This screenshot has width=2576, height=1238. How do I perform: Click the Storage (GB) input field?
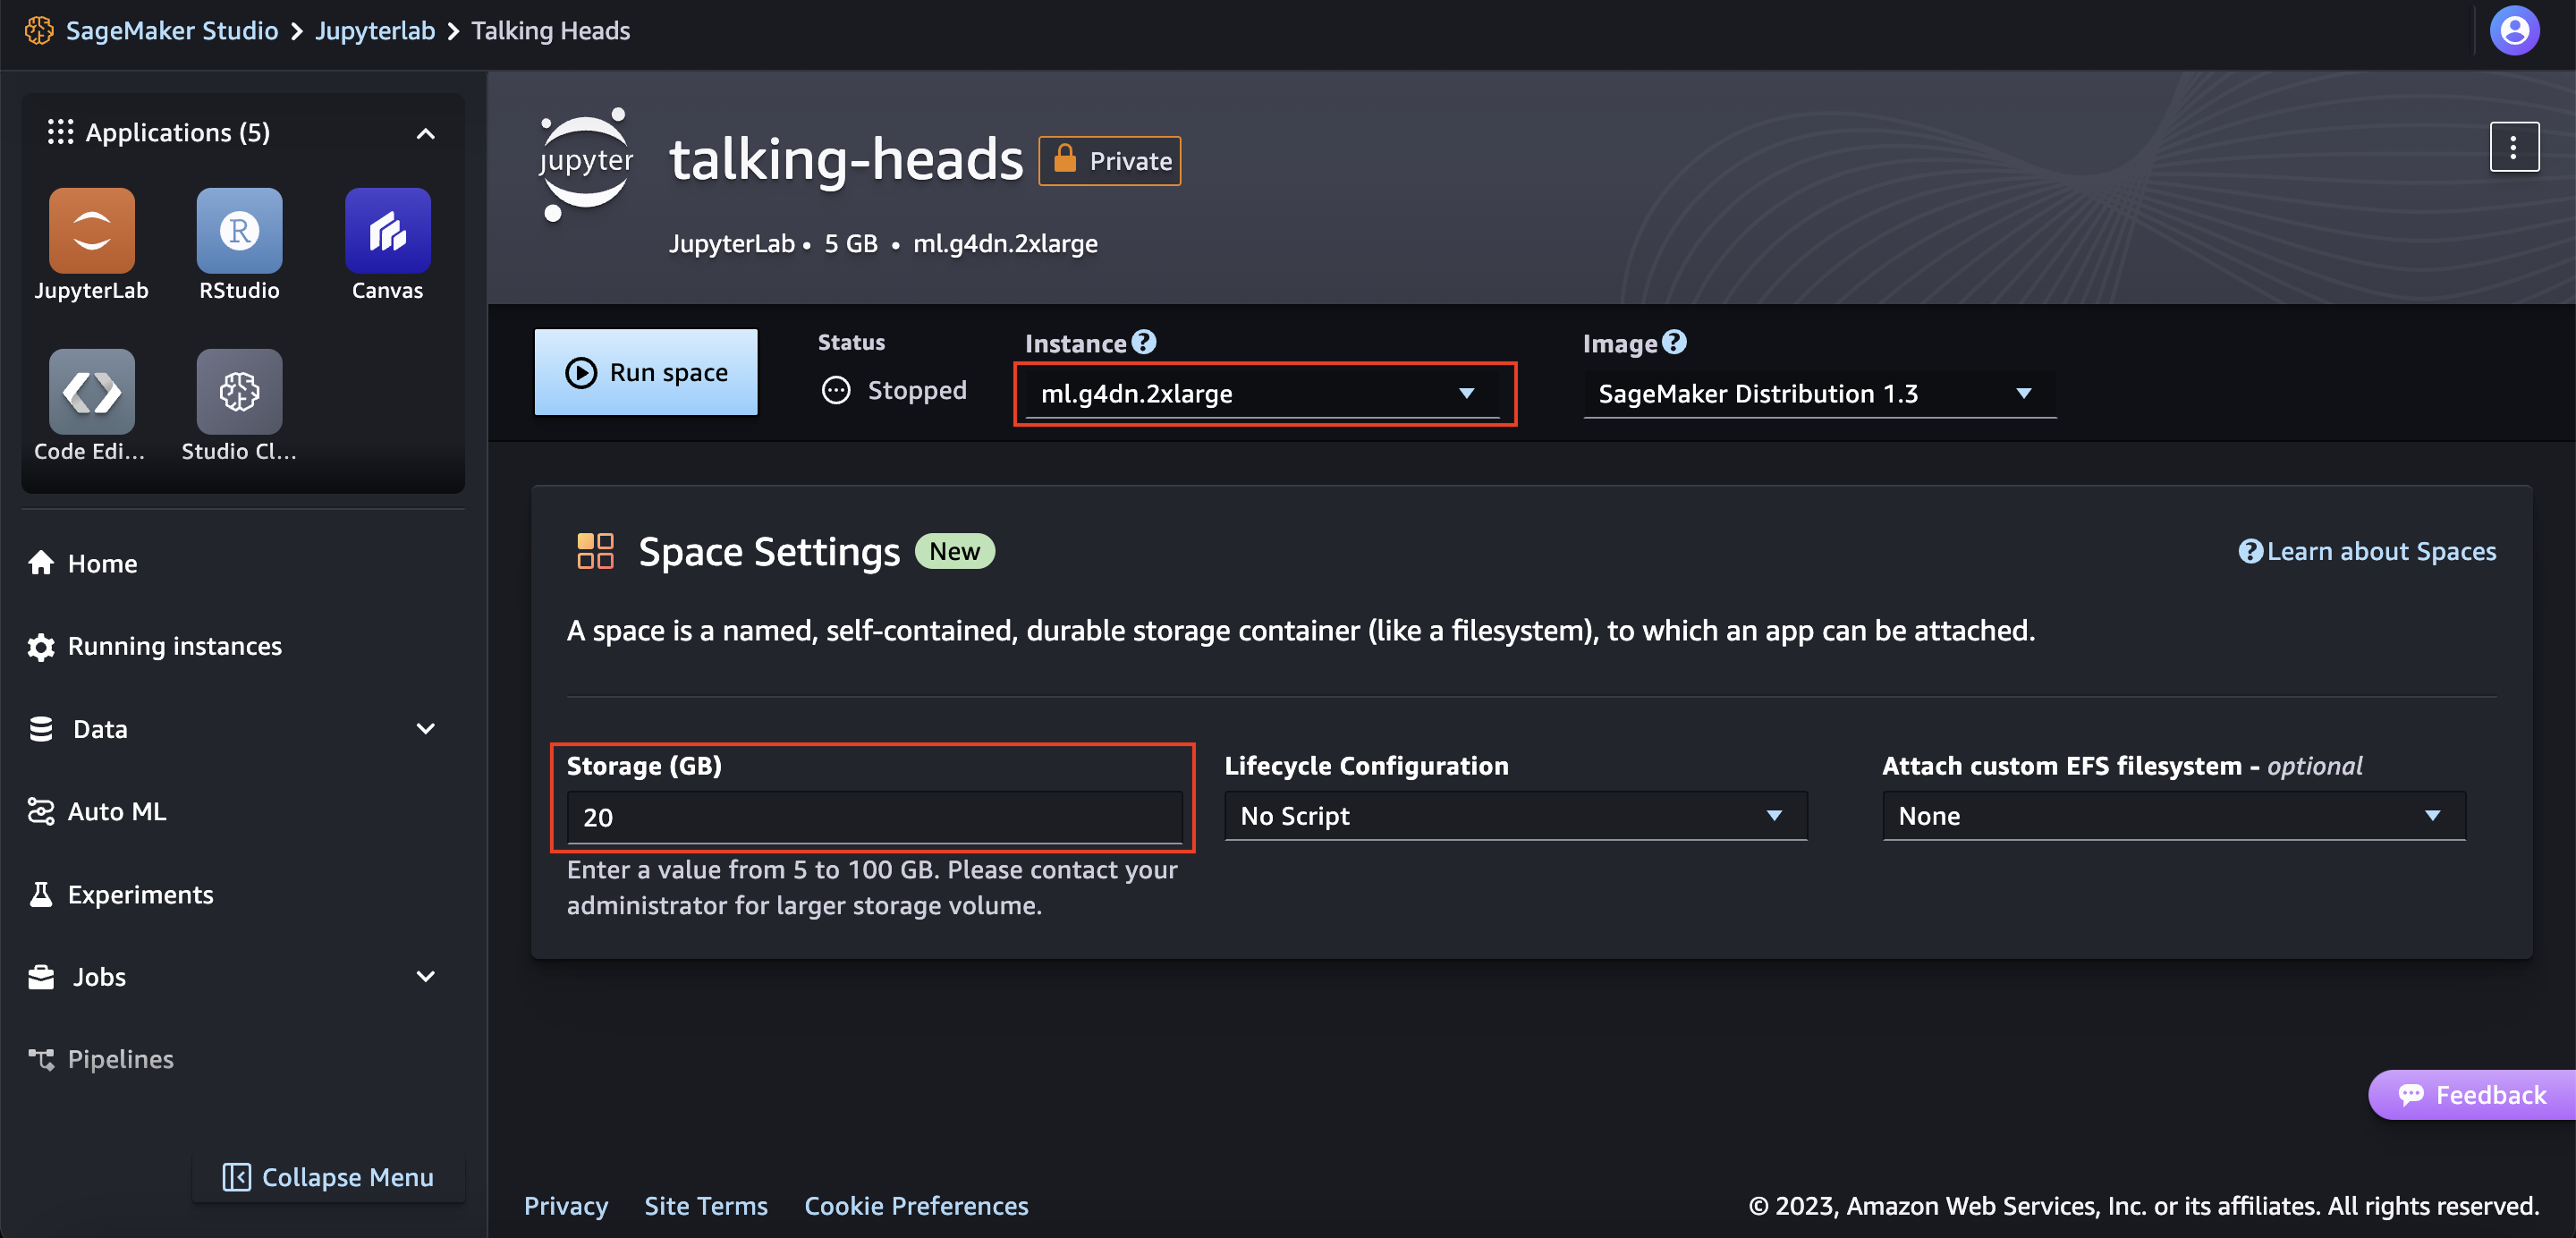tap(873, 817)
